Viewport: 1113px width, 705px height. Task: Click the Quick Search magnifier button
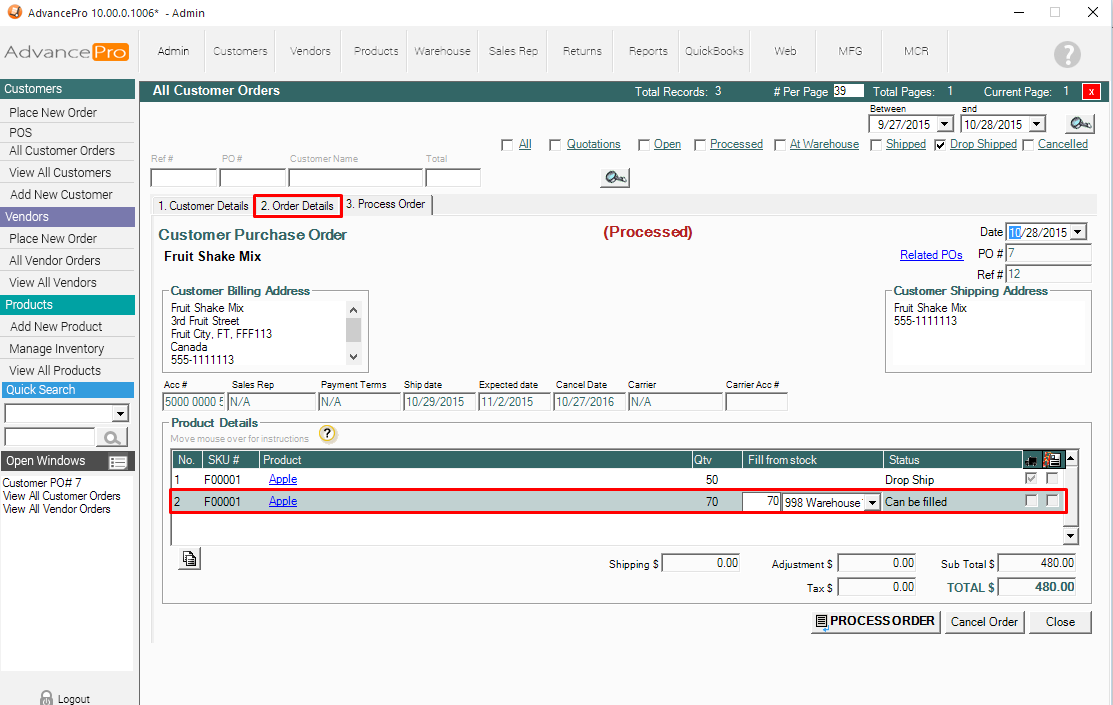[x=111, y=437]
